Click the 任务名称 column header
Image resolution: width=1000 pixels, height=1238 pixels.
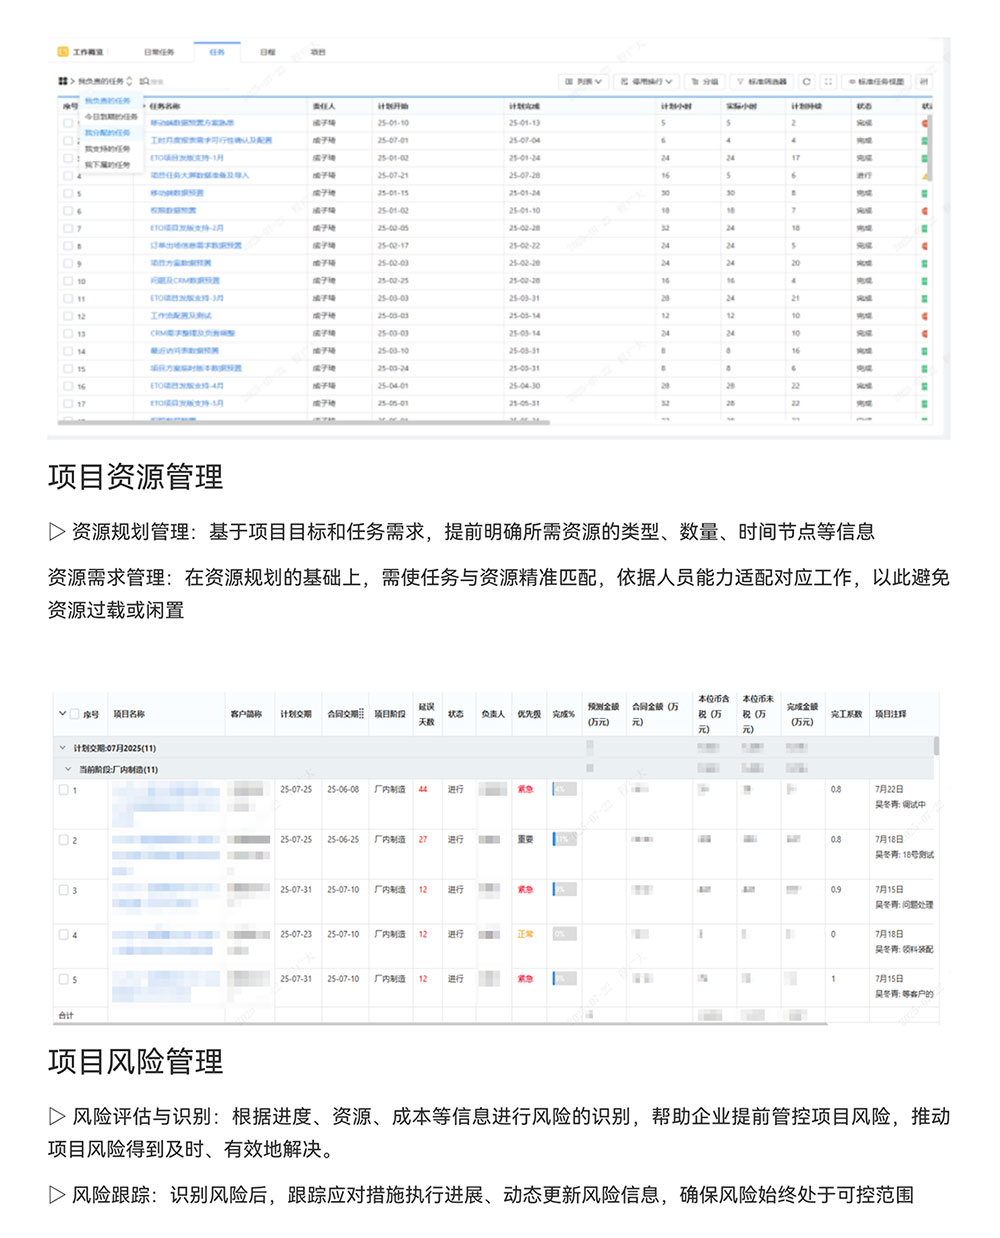pos(165,105)
